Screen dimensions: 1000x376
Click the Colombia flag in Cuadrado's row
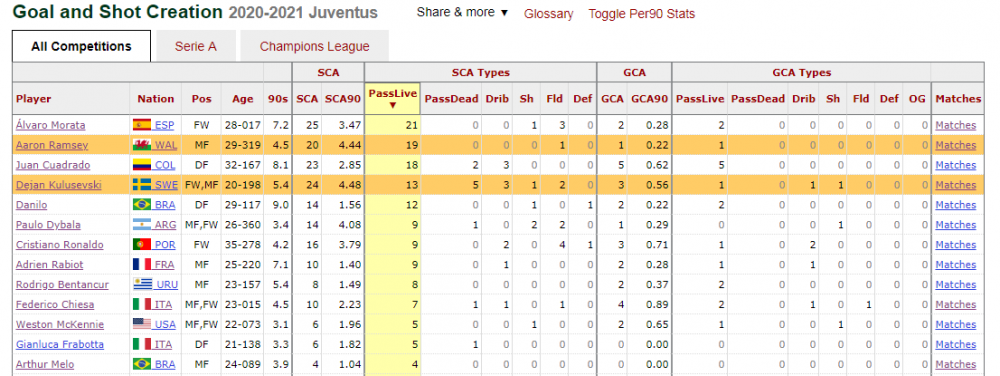click(x=142, y=165)
